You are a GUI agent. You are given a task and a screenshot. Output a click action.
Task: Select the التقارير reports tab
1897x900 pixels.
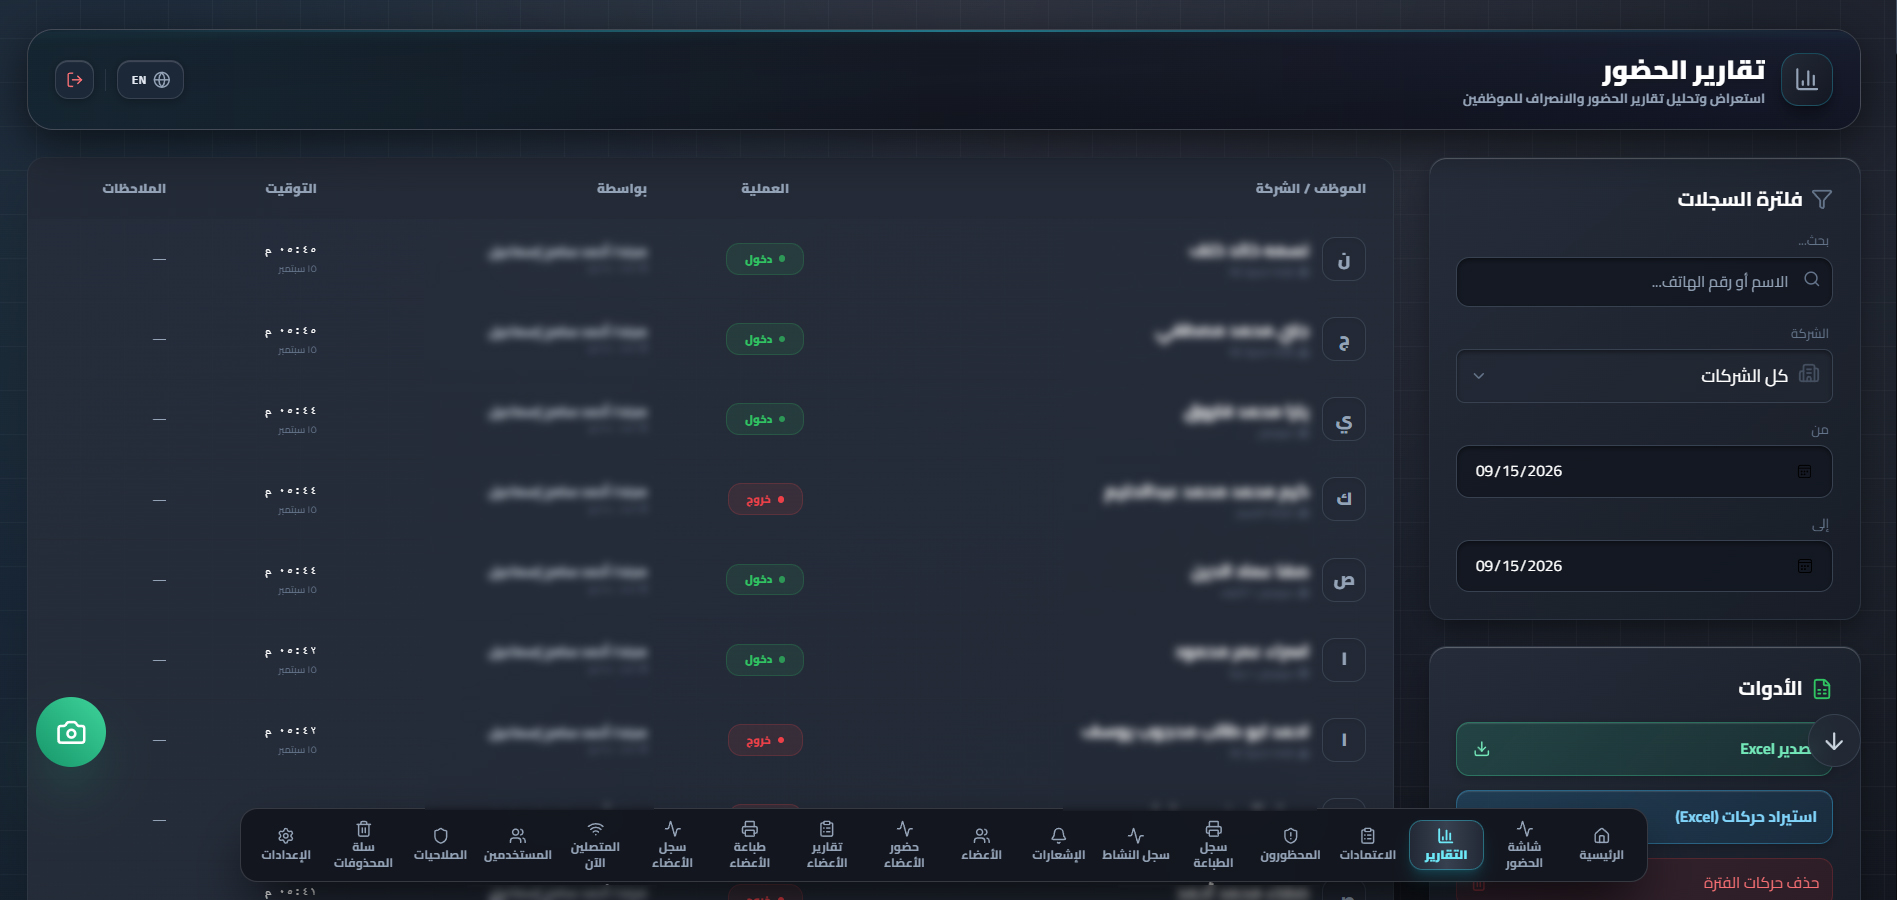1446,845
